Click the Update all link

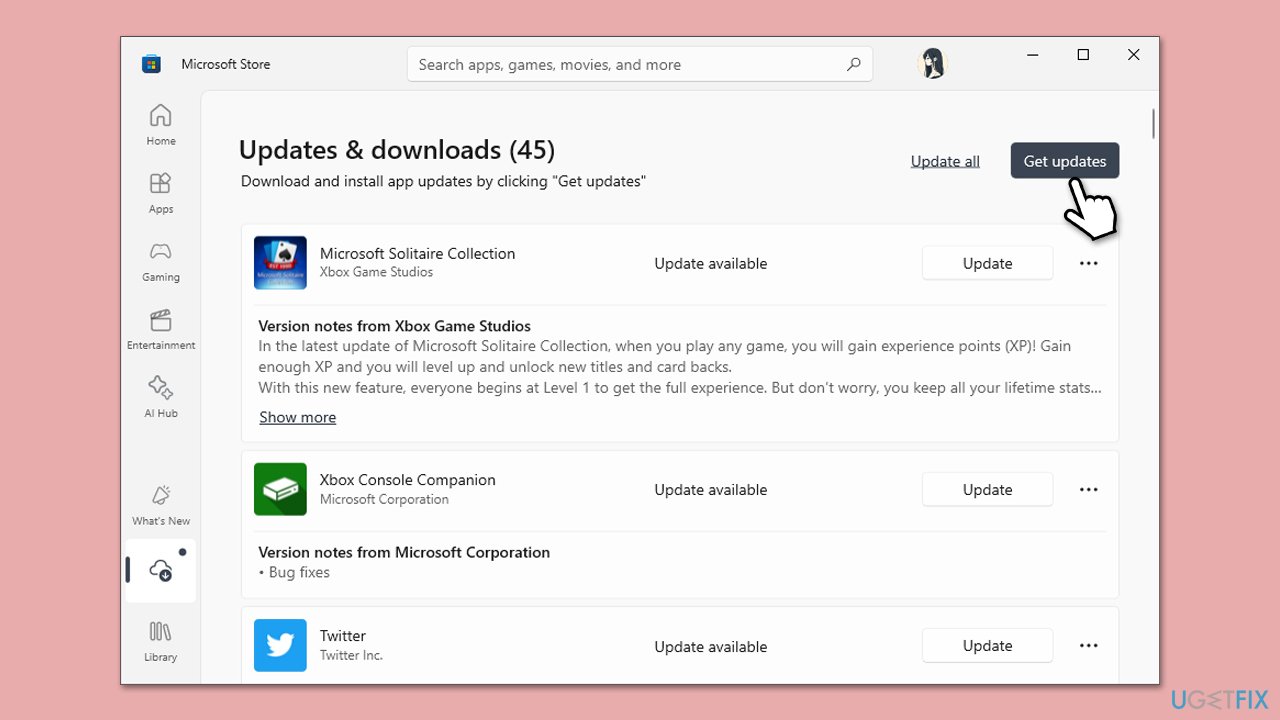(x=945, y=161)
